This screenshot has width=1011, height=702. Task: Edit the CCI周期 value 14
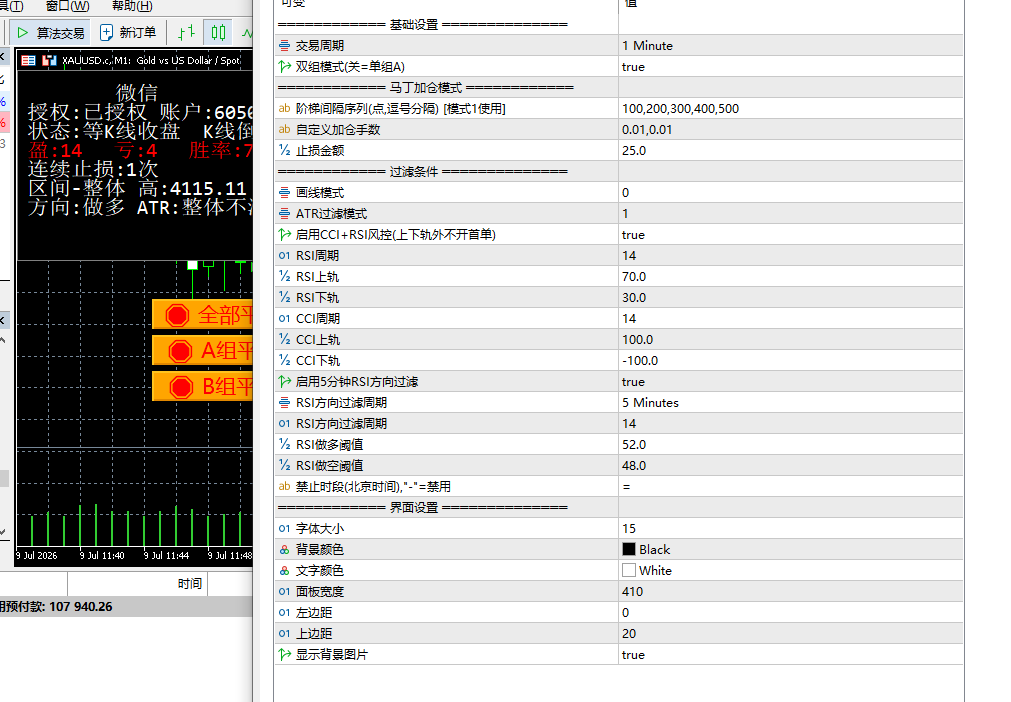tap(790, 318)
